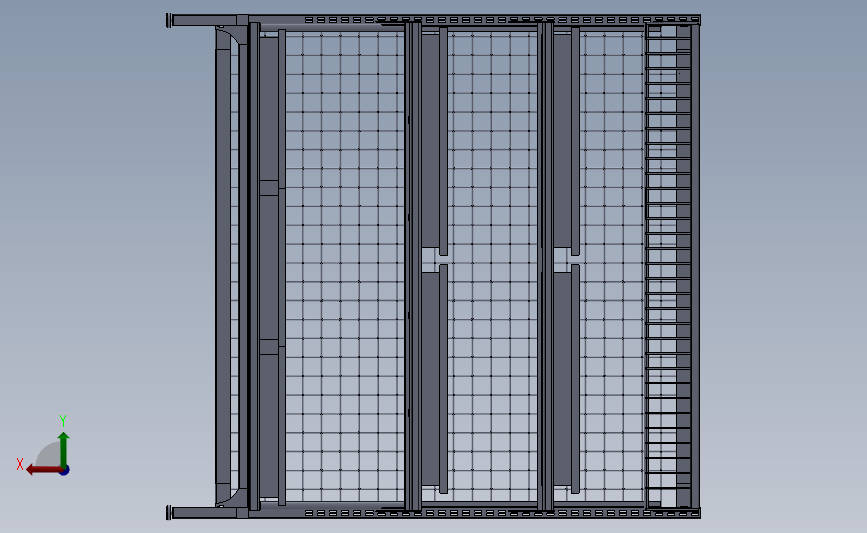This screenshot has width=867, height=533.
Task: Click the red X axis arrow of the triad
Action: [44, 470]
